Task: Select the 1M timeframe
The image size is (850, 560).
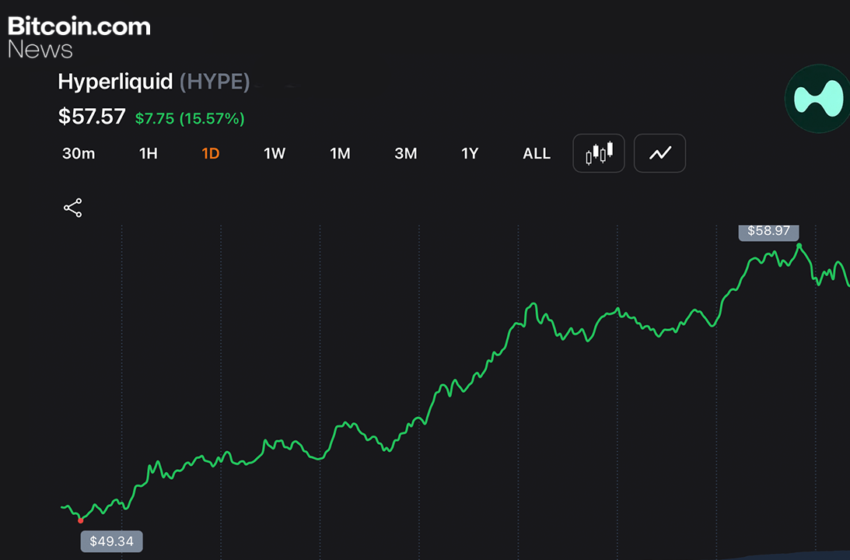Action: pos(340,154)
